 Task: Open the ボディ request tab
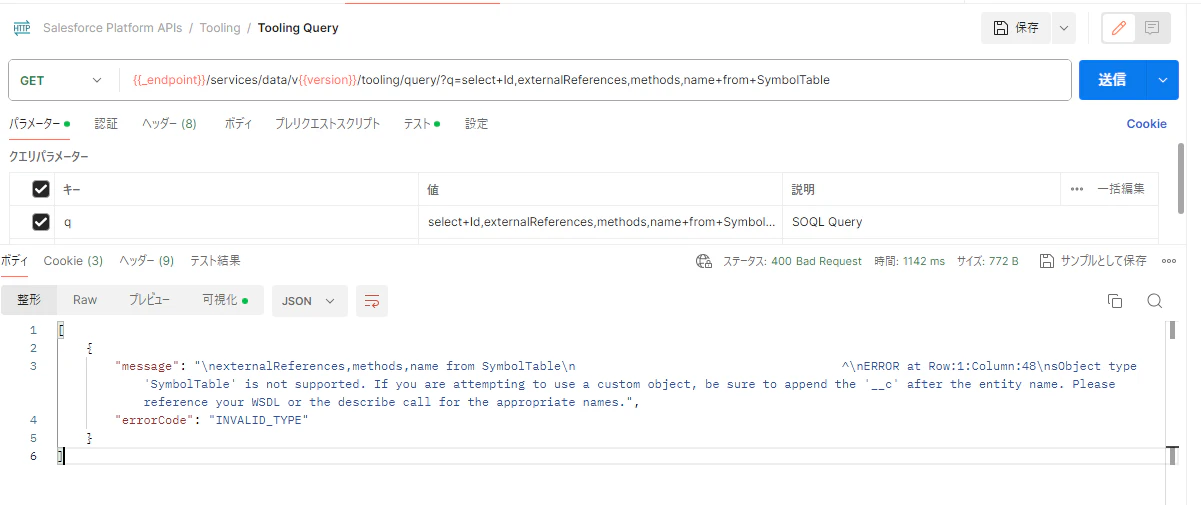coord(238,124)
